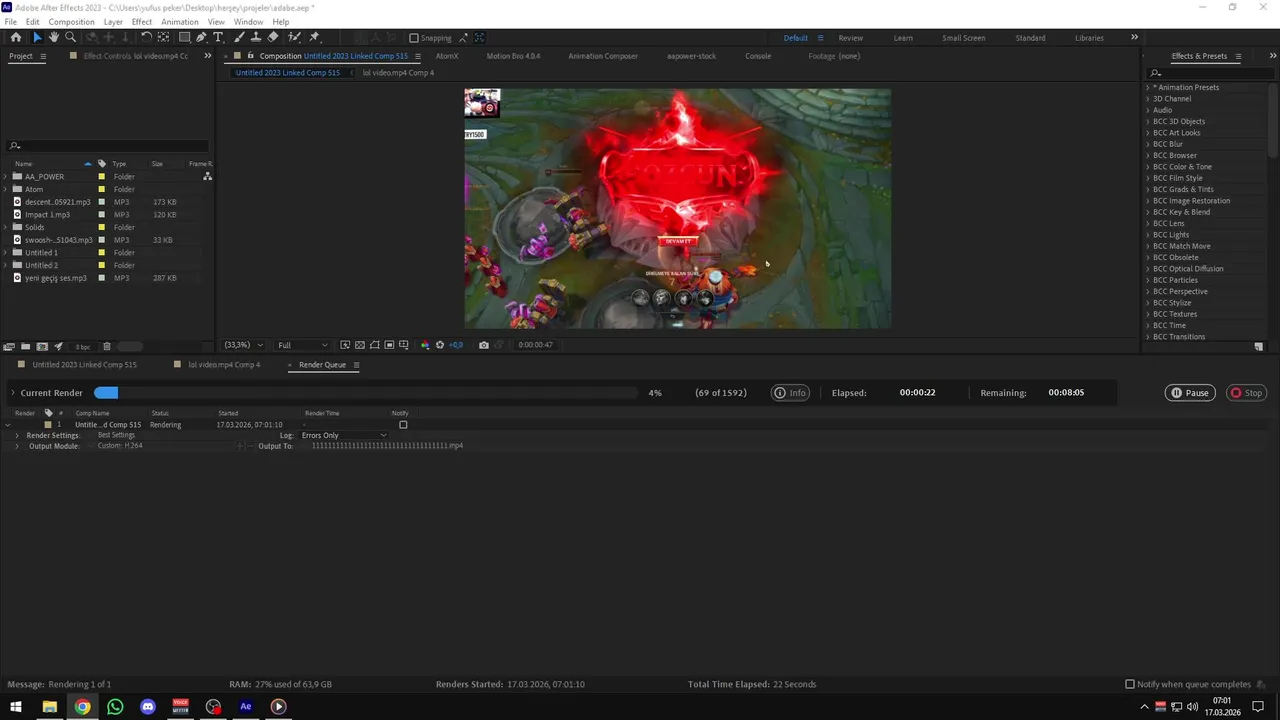Delete selected project item with trash icon
1280x720 pixels.
[x=107, y=347]
